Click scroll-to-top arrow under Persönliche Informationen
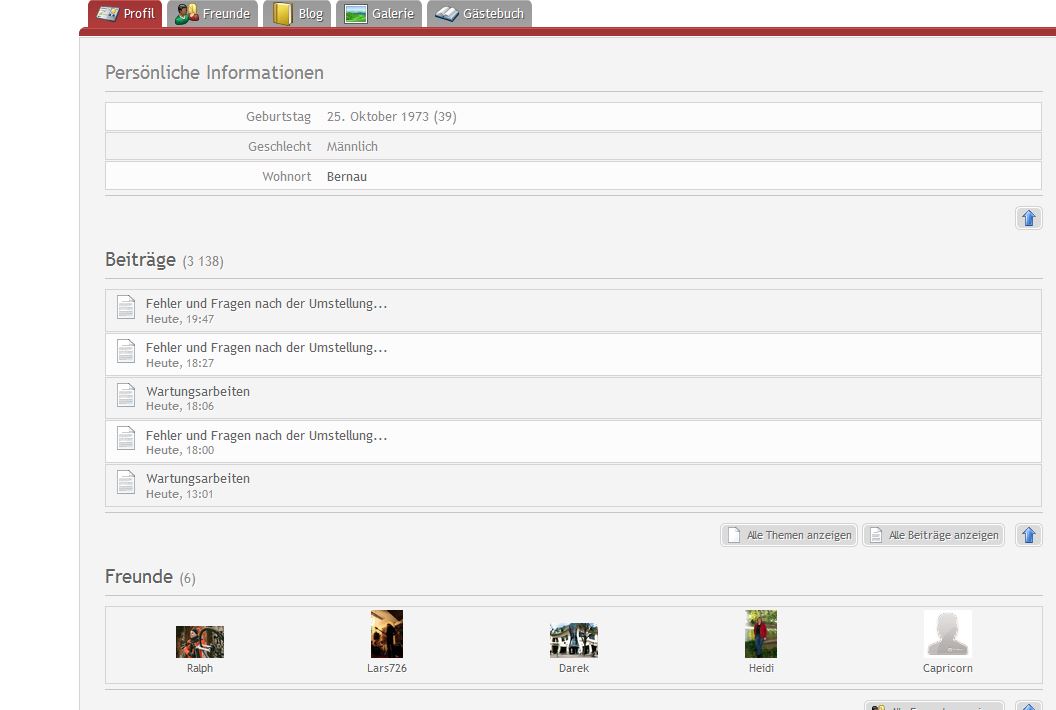Screen dimensions: 1056x710 1028,218
